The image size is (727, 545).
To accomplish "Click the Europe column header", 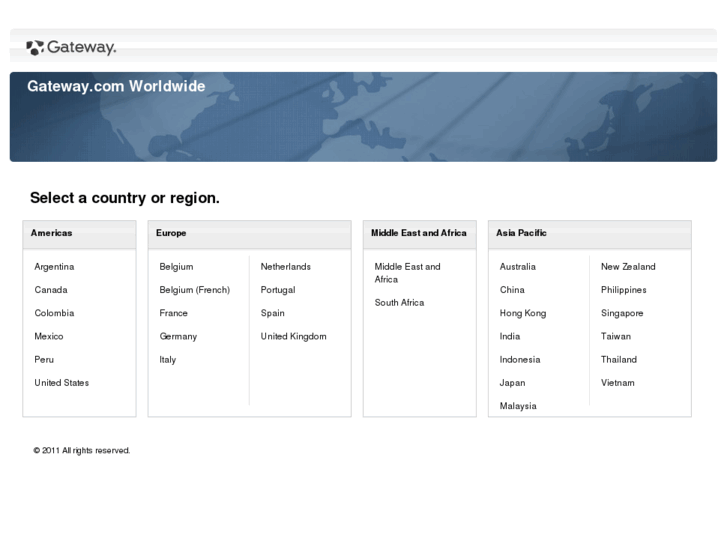I will (x=171, y=233).
